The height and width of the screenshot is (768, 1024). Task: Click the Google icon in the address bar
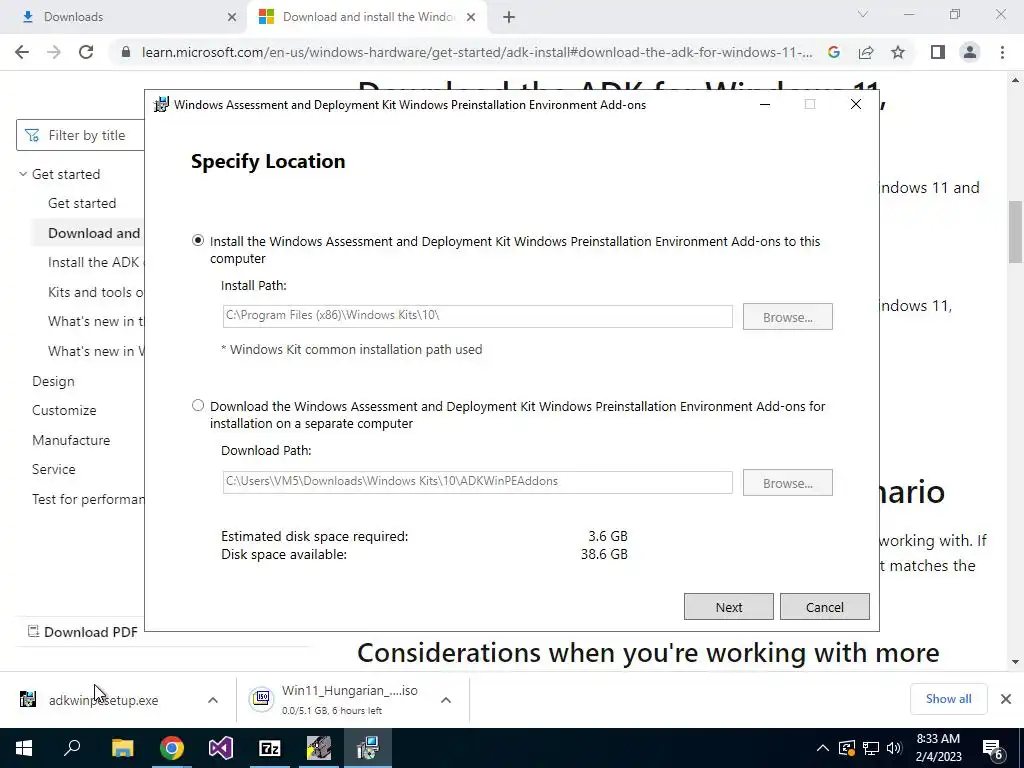833,52
